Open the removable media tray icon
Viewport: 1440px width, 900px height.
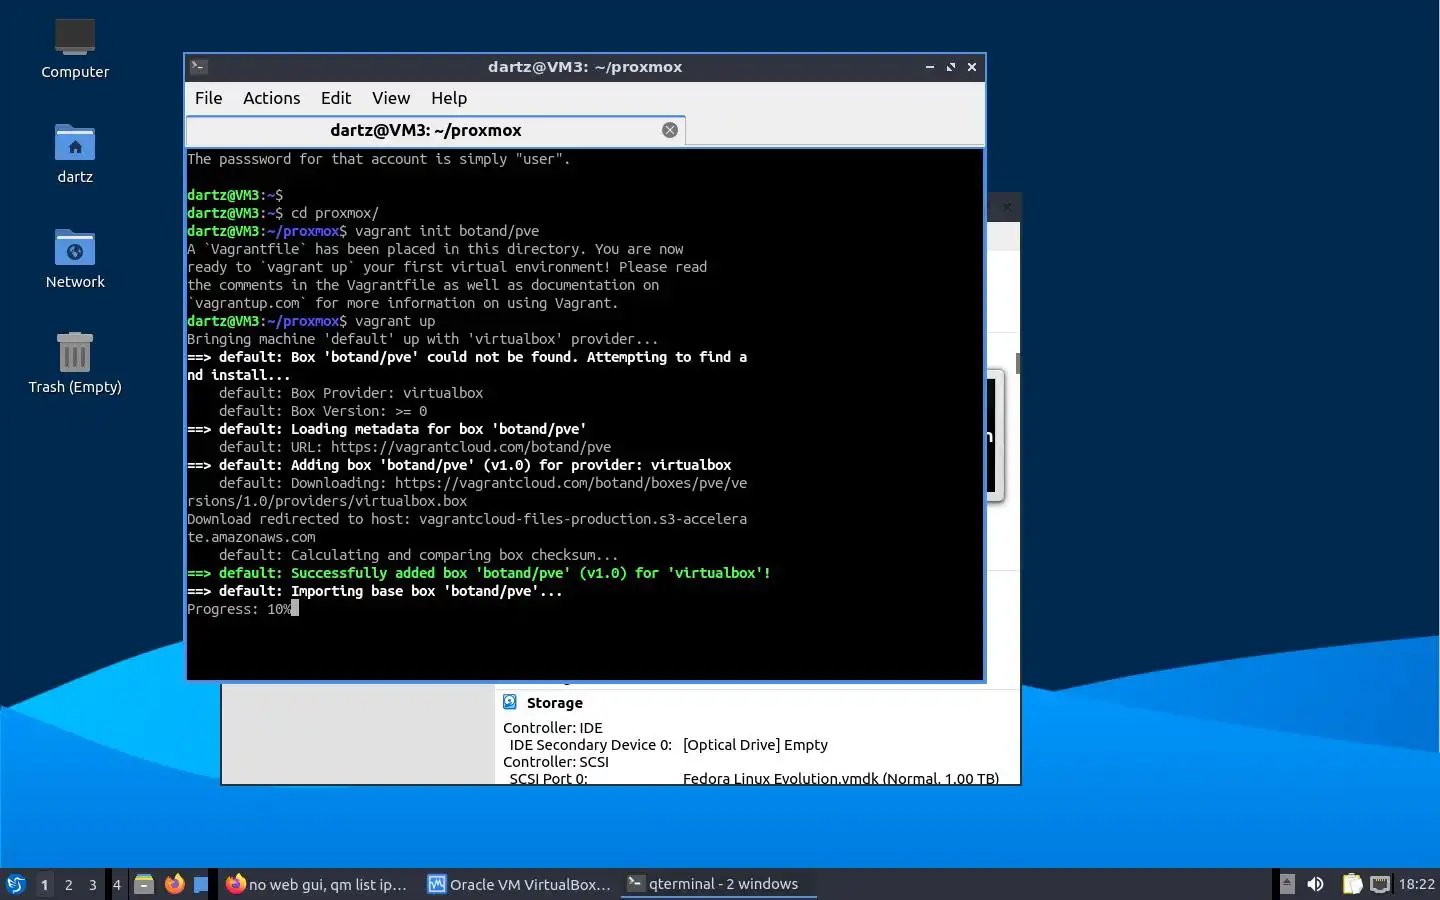click(x=1288, y=884)
